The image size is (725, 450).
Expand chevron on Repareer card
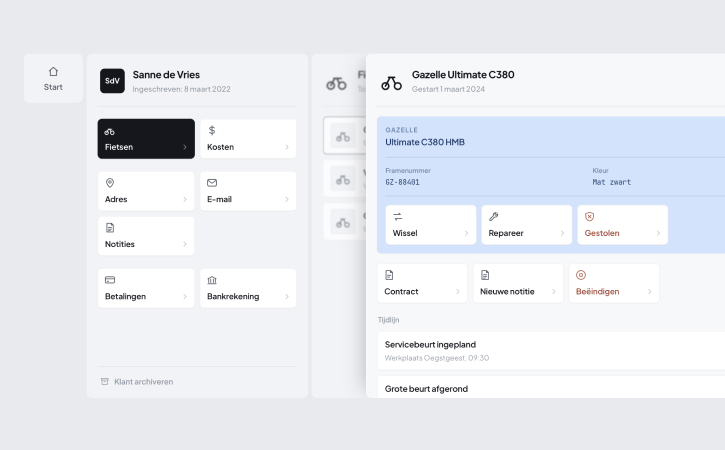click(x=562, y=233)
